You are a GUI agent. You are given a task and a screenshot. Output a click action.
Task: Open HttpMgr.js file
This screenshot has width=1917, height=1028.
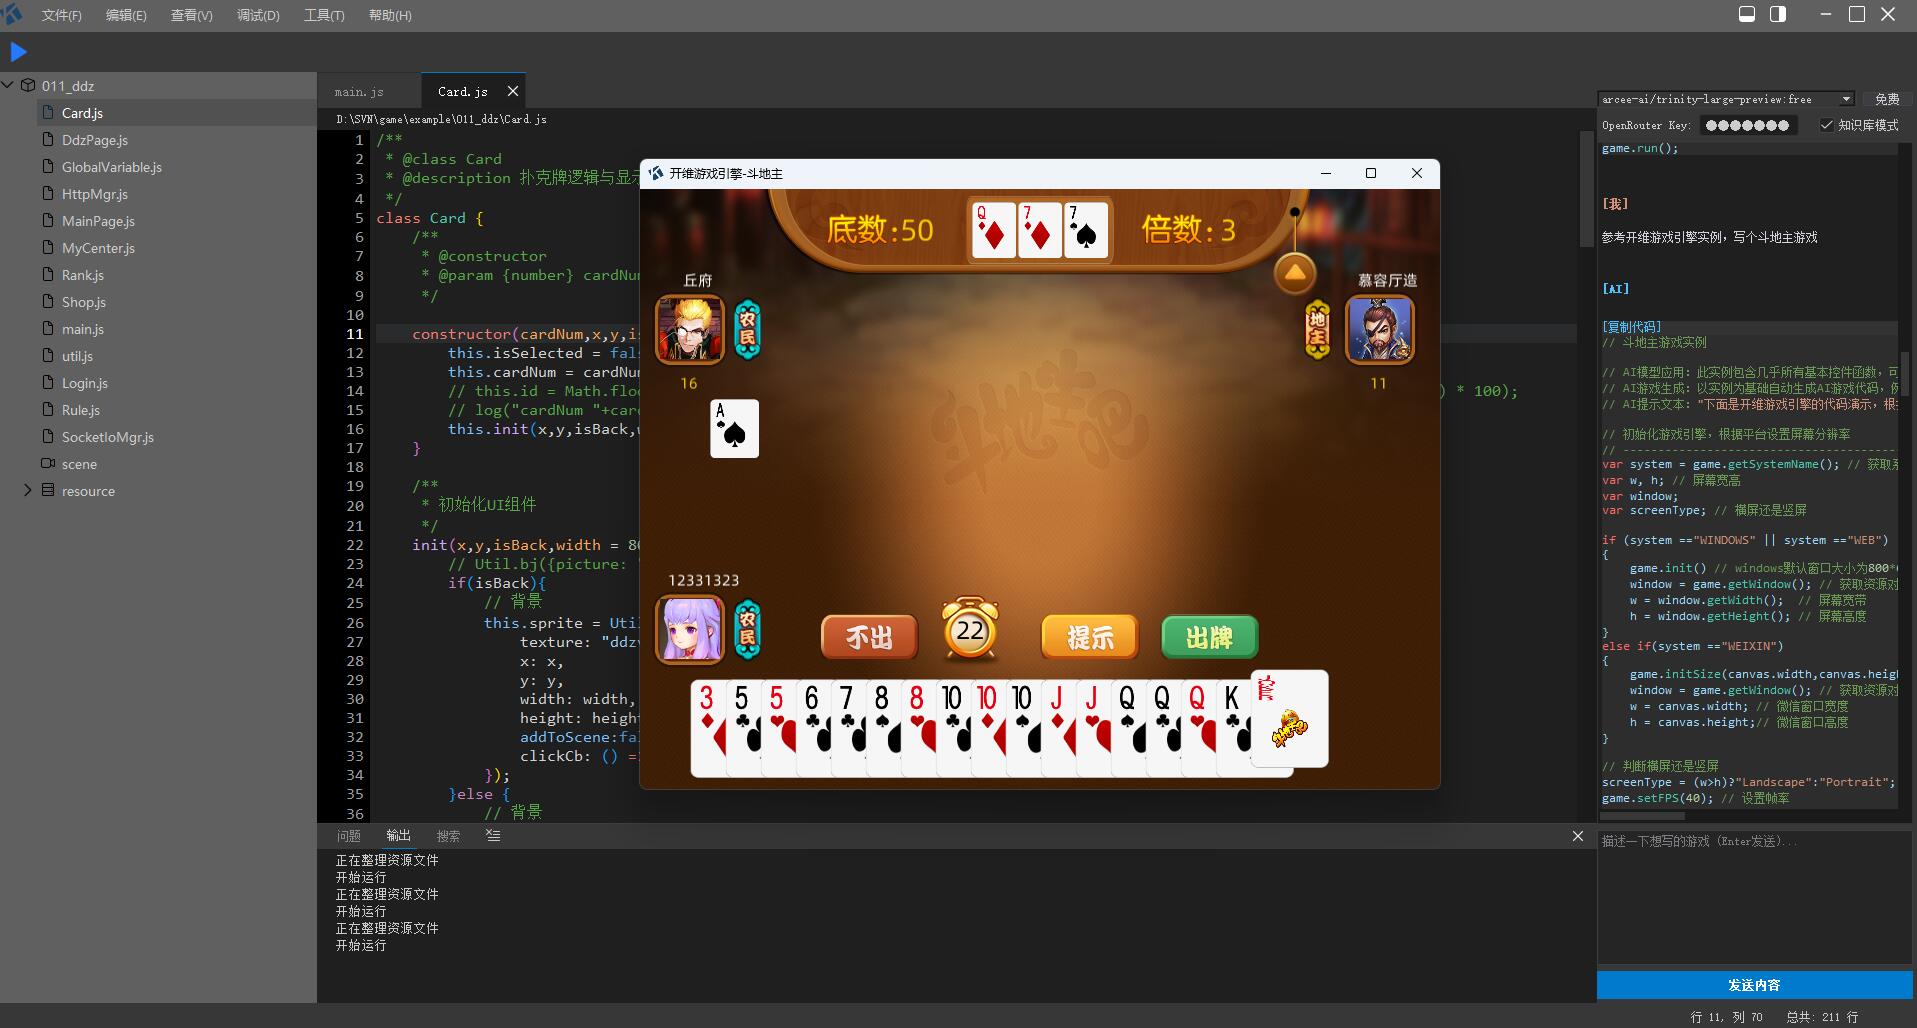coord(94,194)
